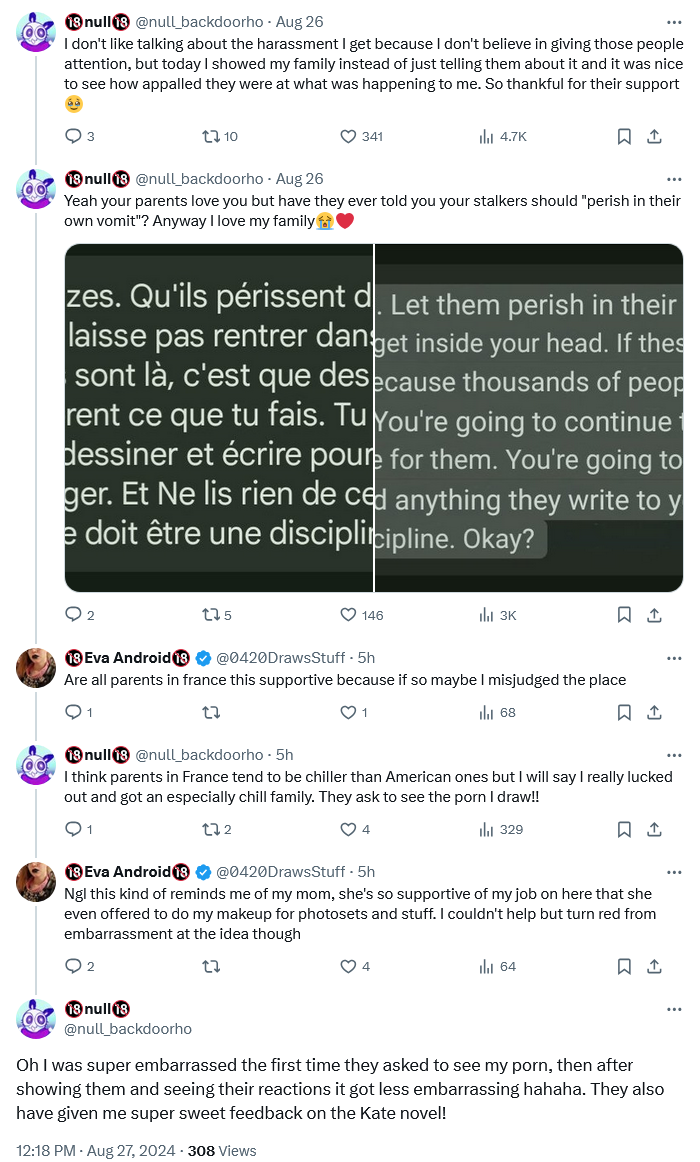Open more options on Eva's France tweet
This screenshot has height=1162, width=700.
pyautogui.click(x=674, y=657)
